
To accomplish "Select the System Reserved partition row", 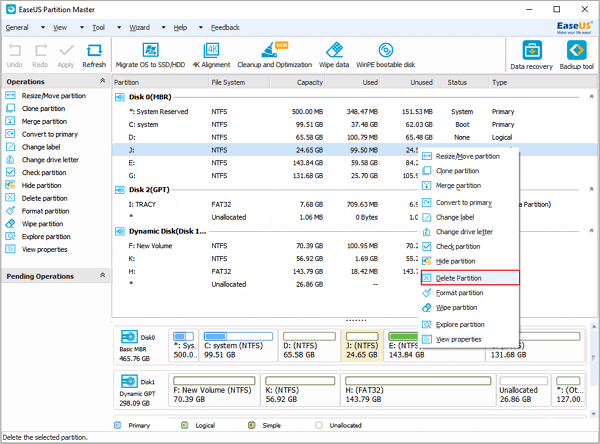I will [354, 112].
